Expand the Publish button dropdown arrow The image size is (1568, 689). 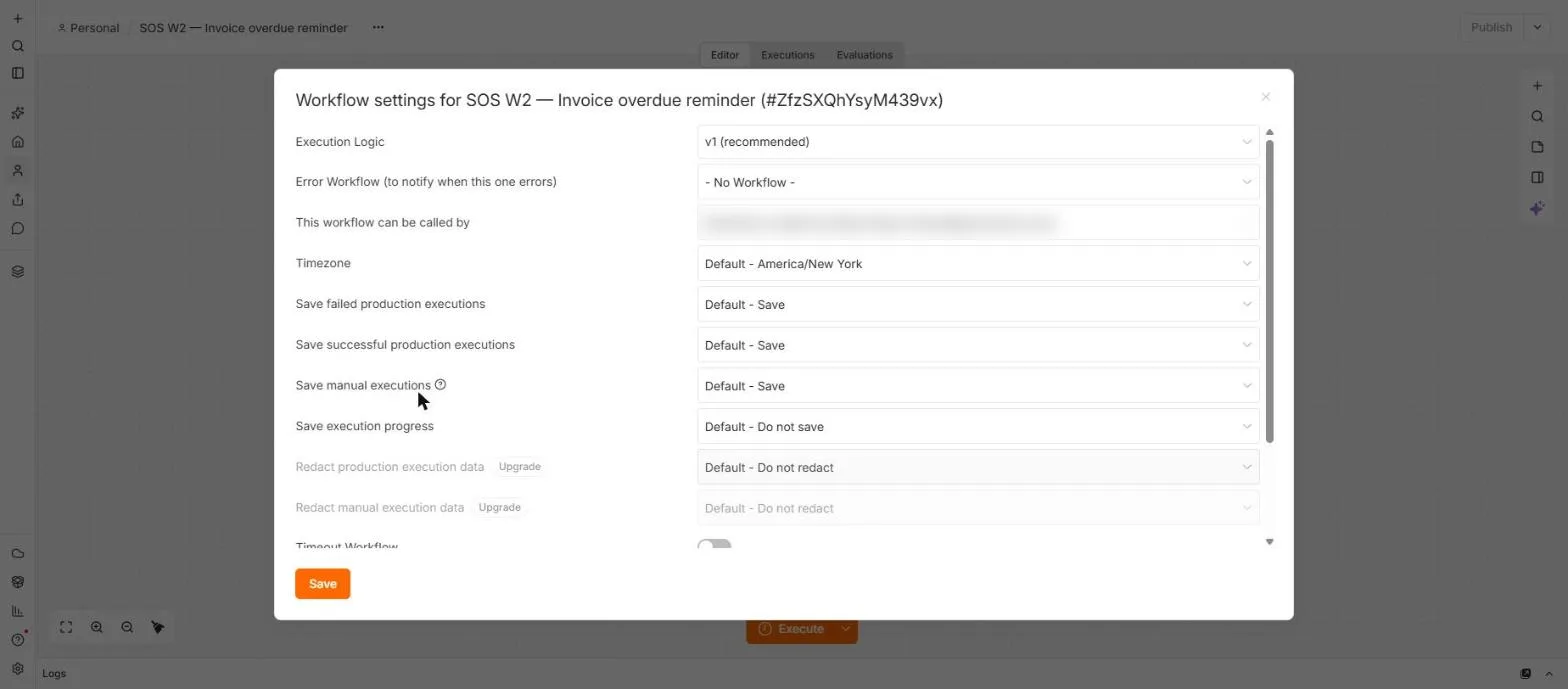[x=1537, y=27]
